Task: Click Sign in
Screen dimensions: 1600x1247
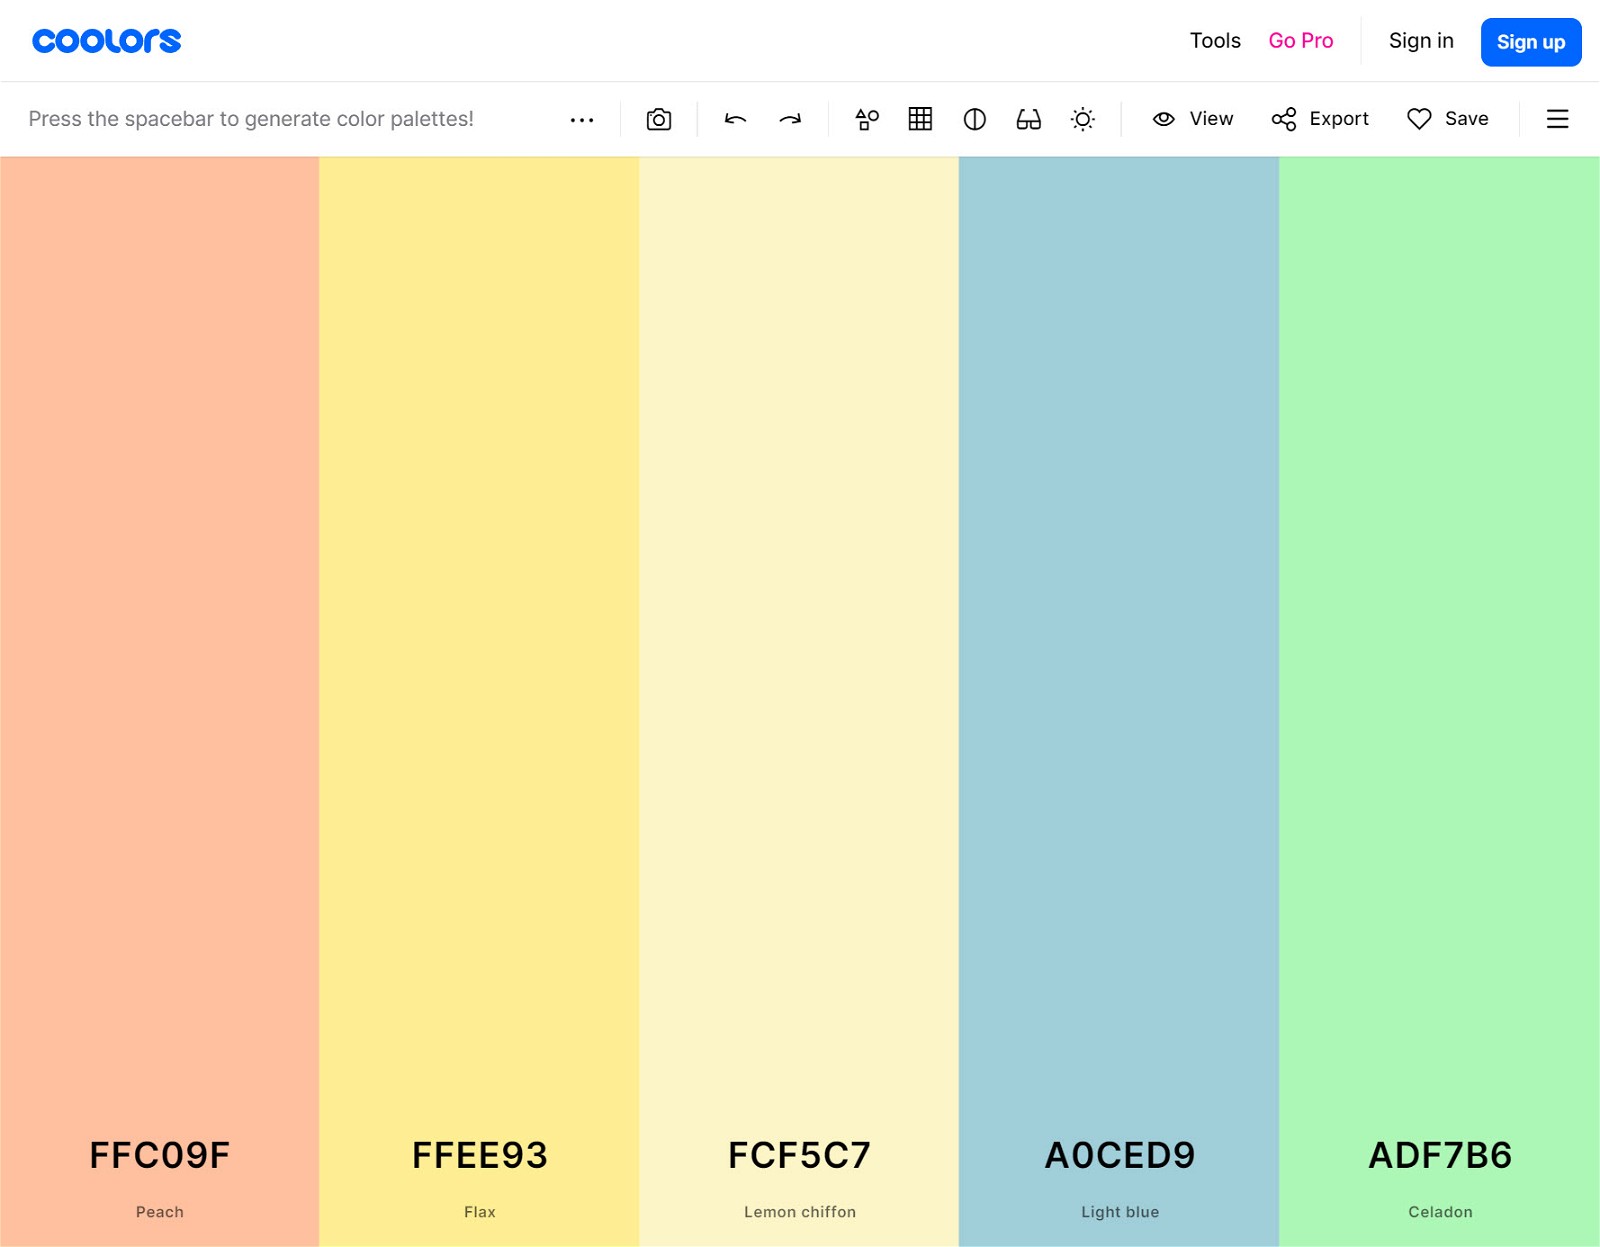Action: point(1421,41)
